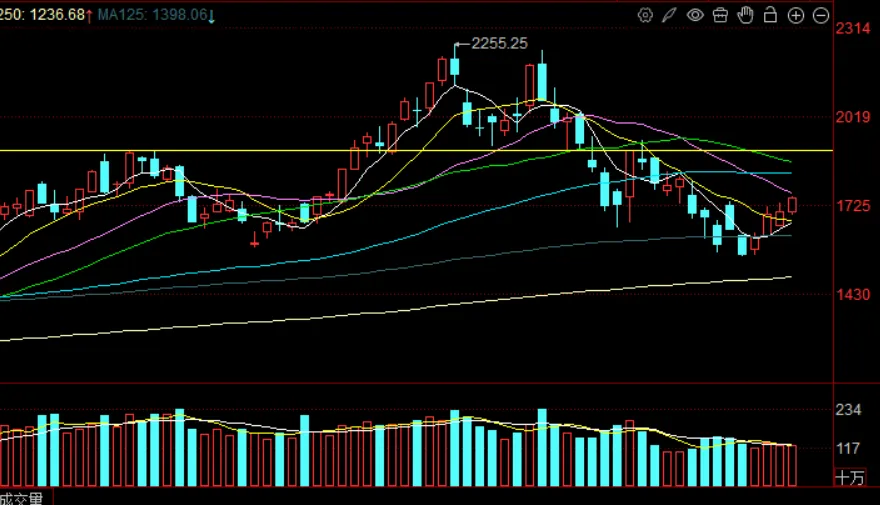
Task: Click the 234 volume axis label
Action: (x=848, y=410)
